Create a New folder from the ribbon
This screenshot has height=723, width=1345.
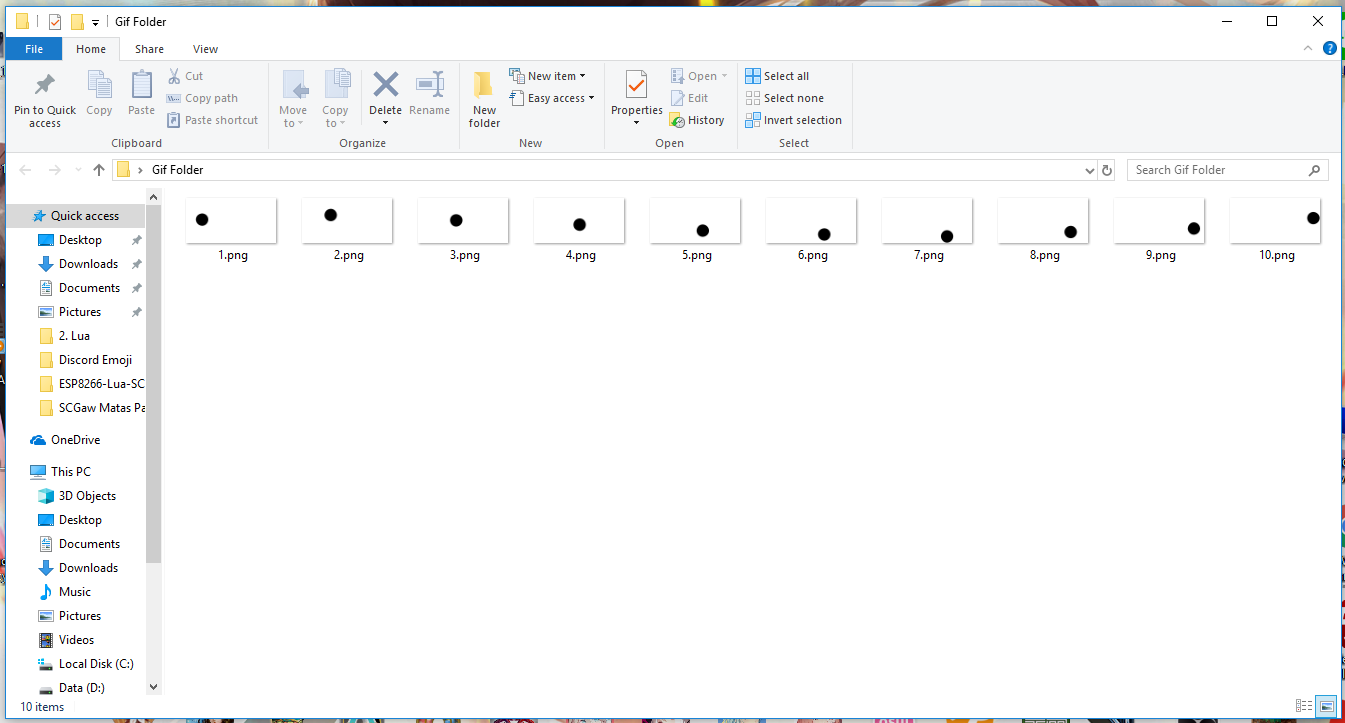coord(484,99)
